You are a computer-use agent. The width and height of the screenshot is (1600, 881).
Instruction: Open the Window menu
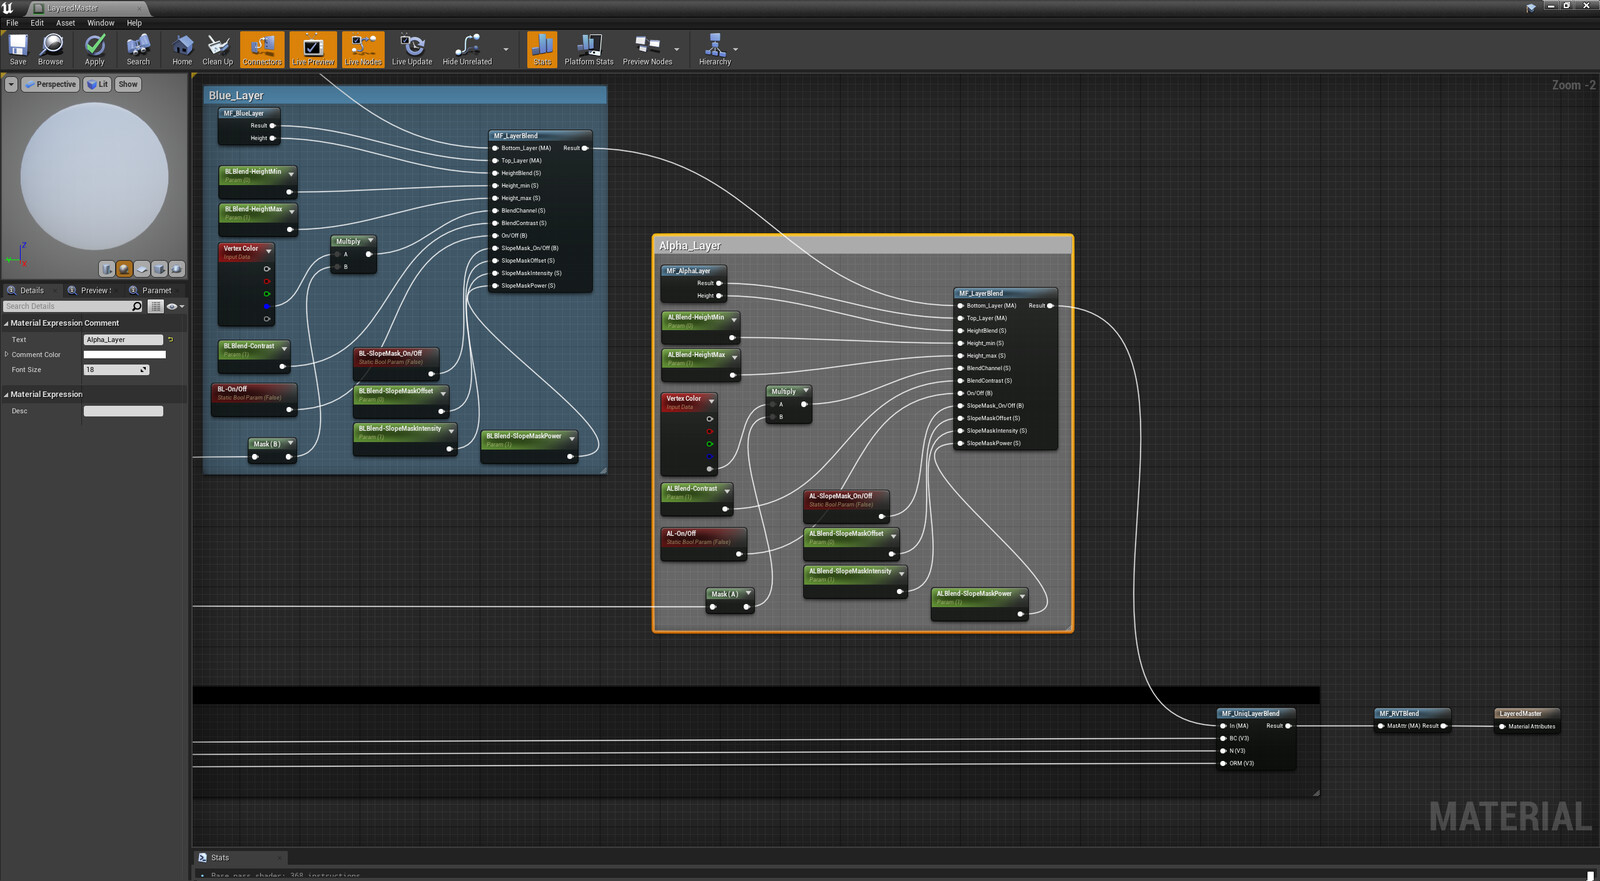tap(100, 22)
